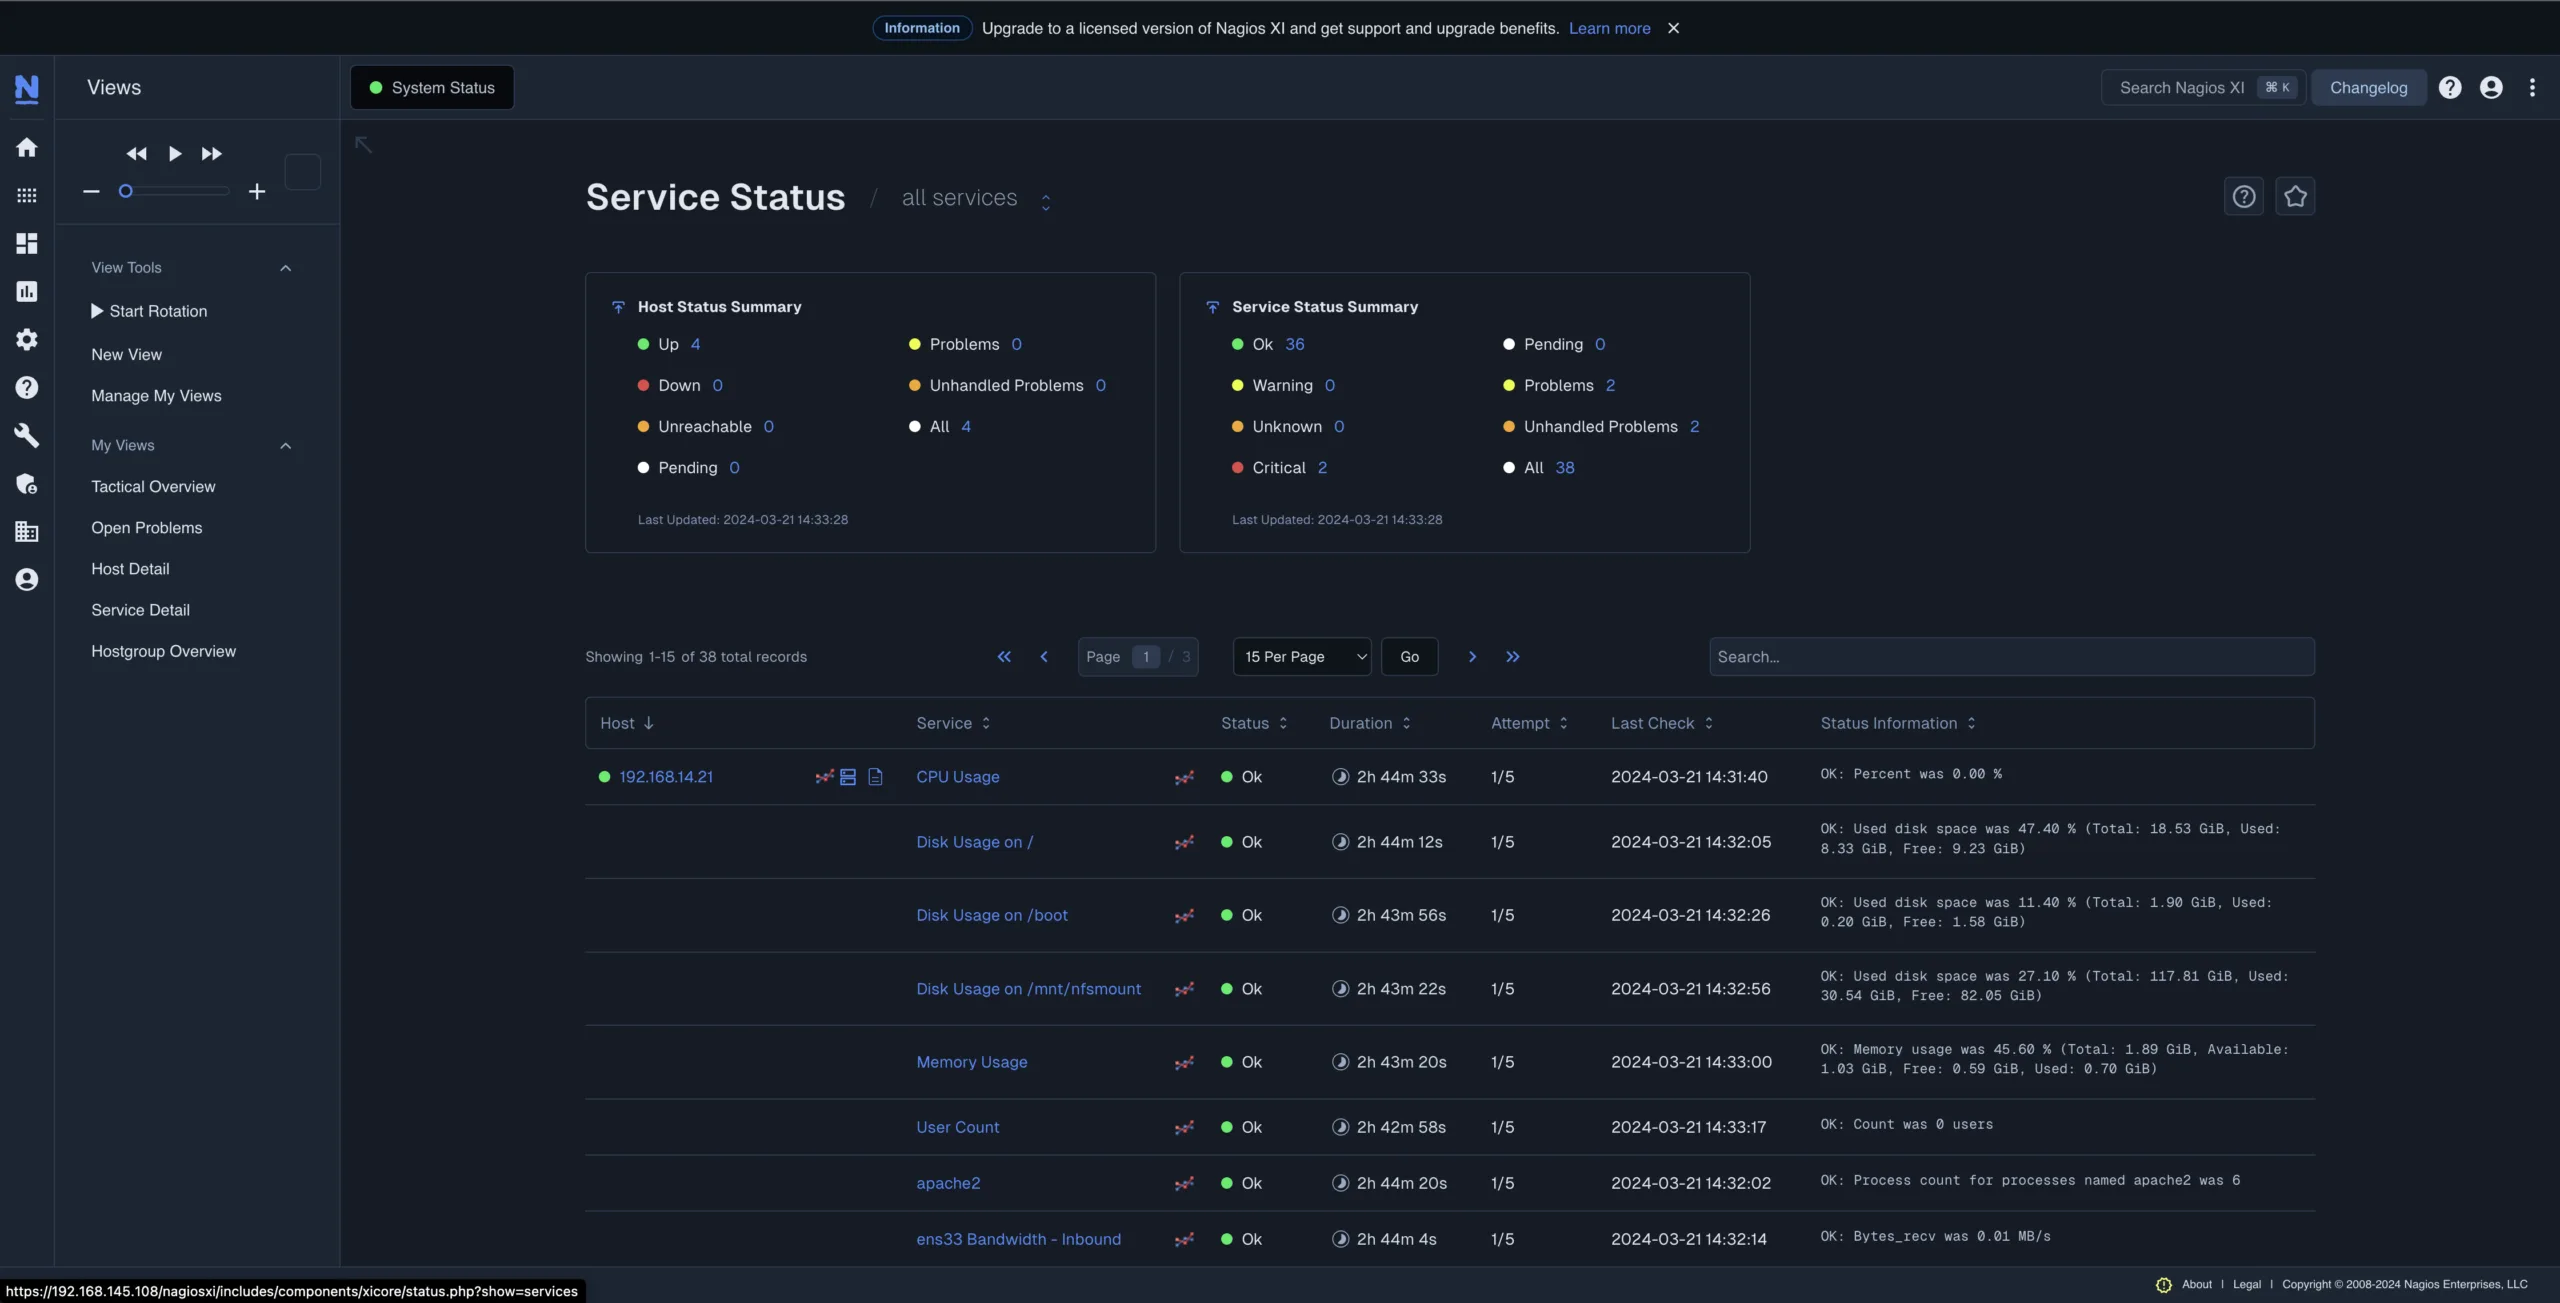
Task: Click the performance graph icon beside CPU Usage
Action: [1183, 777]
